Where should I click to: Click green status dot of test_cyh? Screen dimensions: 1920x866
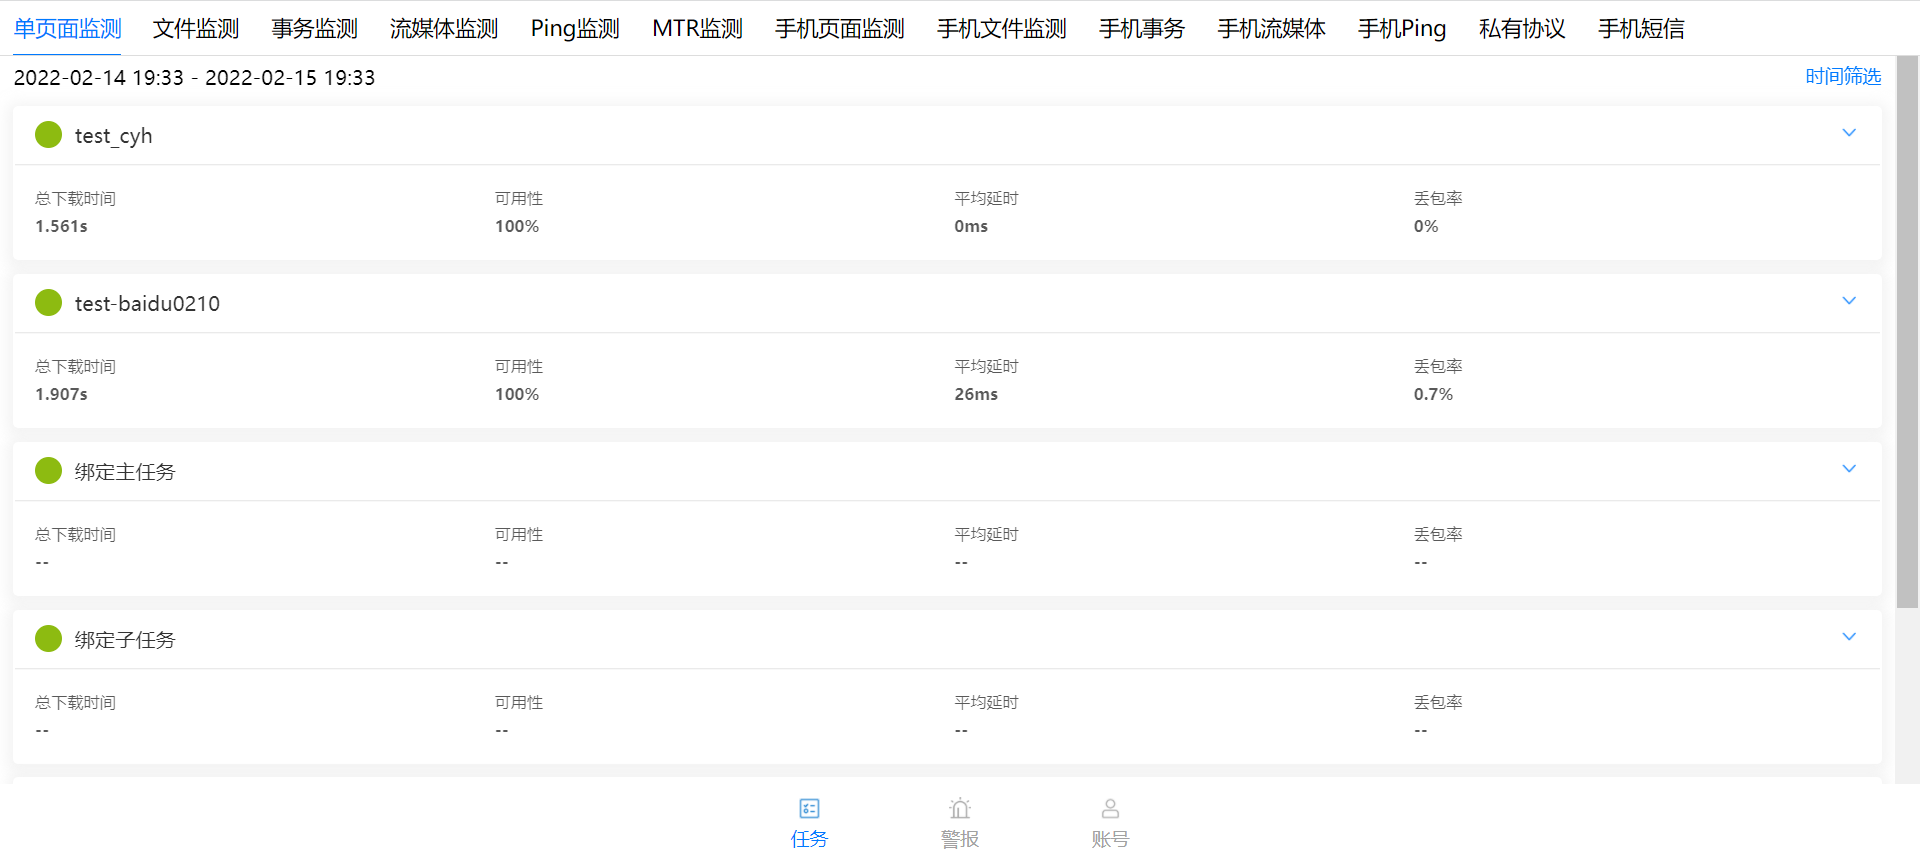coord(48,135)
